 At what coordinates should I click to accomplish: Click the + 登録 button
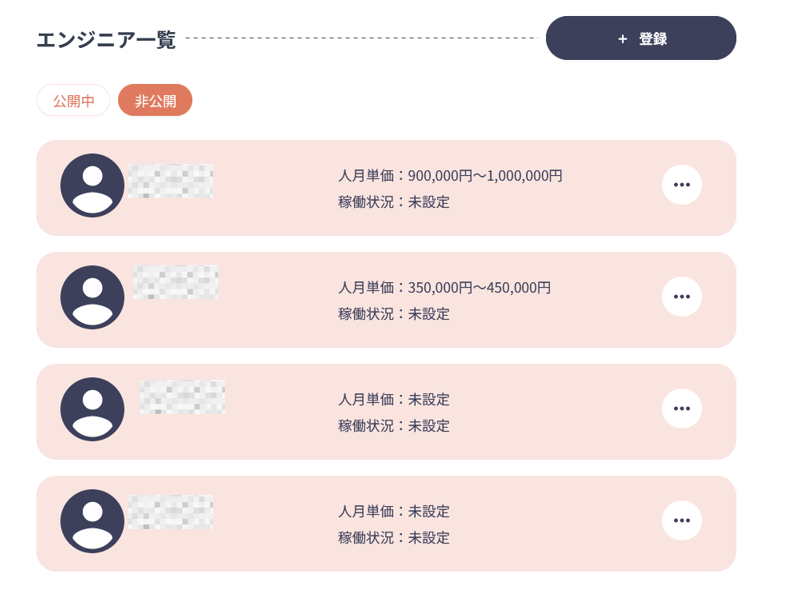pyautogui.click(x=641, y=38)
